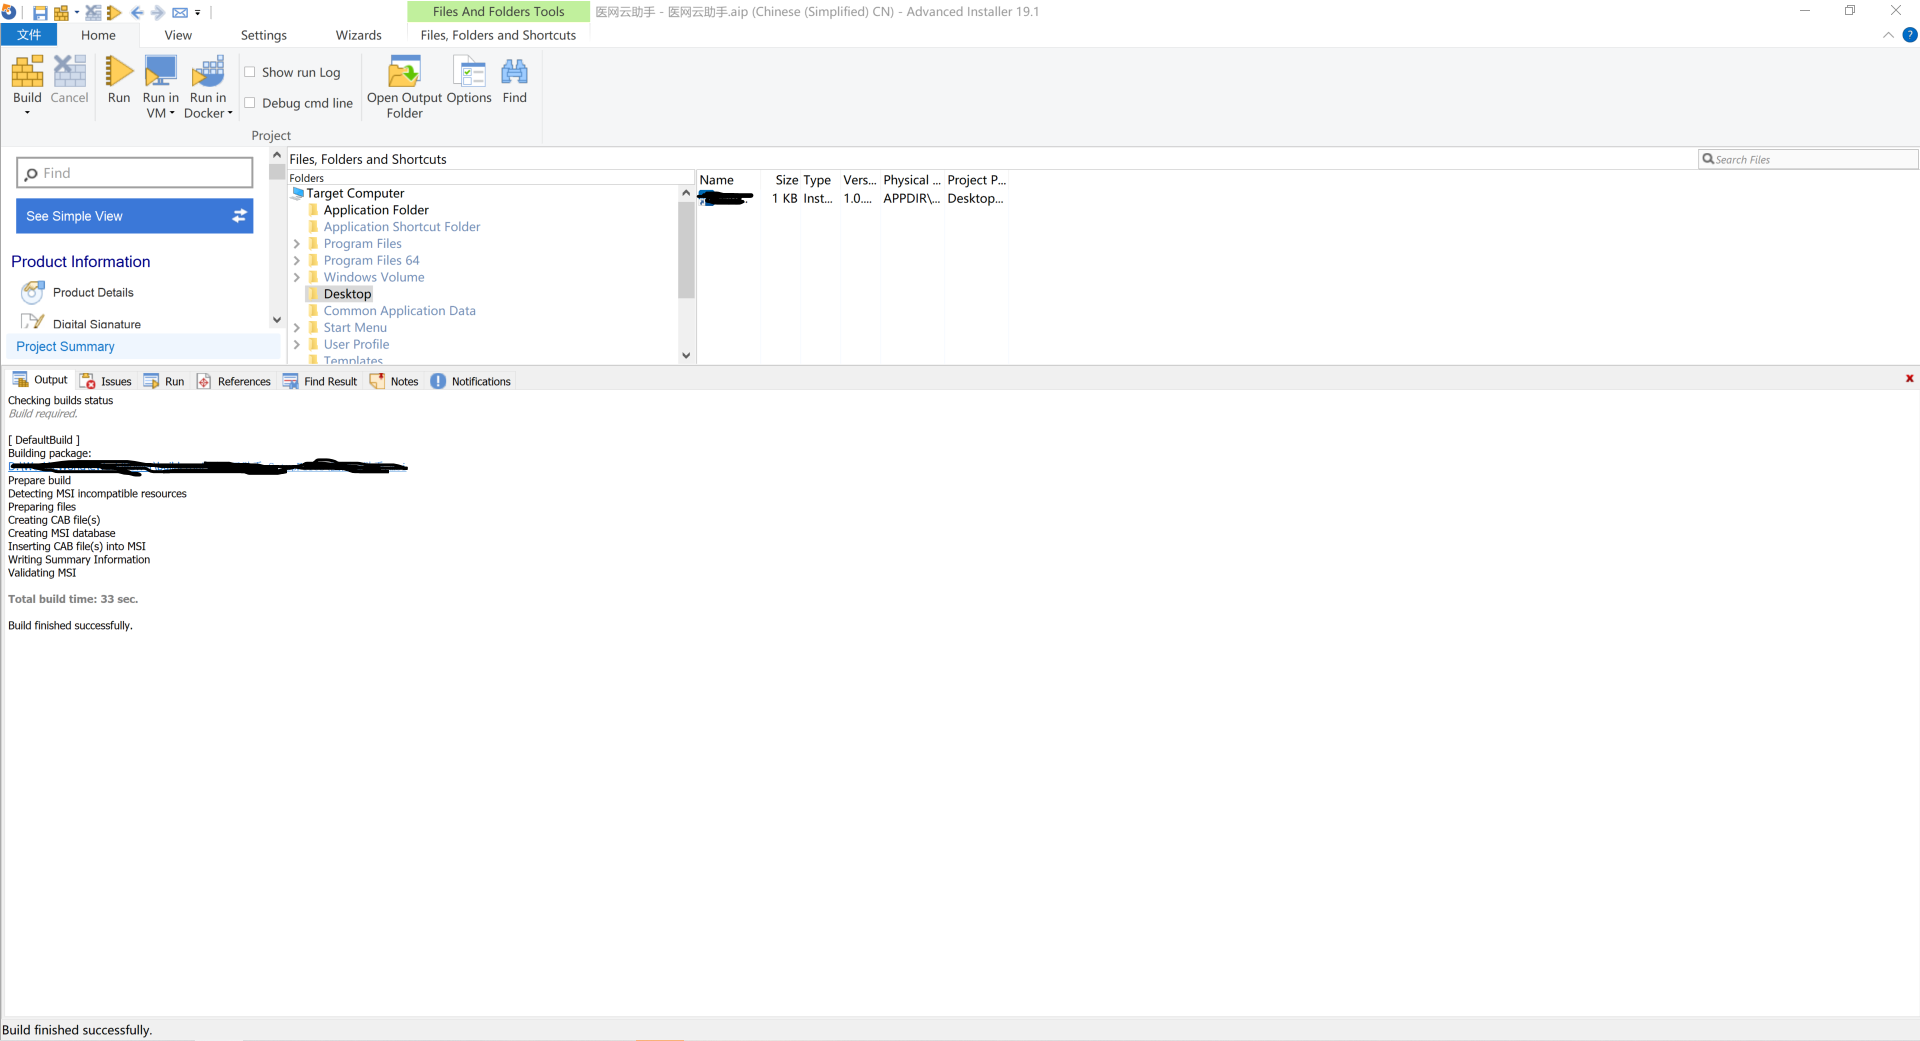The width and height of the screenshot is (1920, 1041).
Task: Expand the Program Files folder node
Action: 297,244
